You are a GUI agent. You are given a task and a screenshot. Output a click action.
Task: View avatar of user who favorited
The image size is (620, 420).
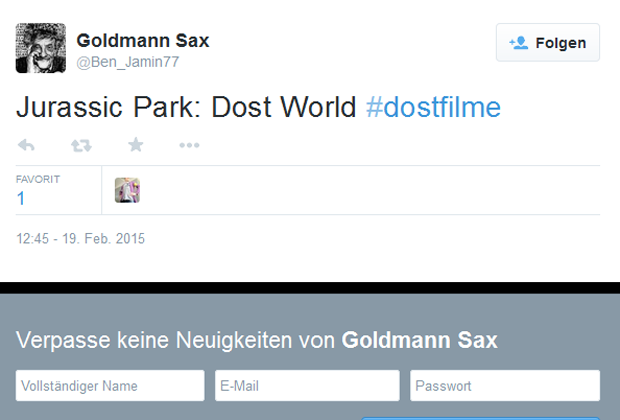click(127, 190)
